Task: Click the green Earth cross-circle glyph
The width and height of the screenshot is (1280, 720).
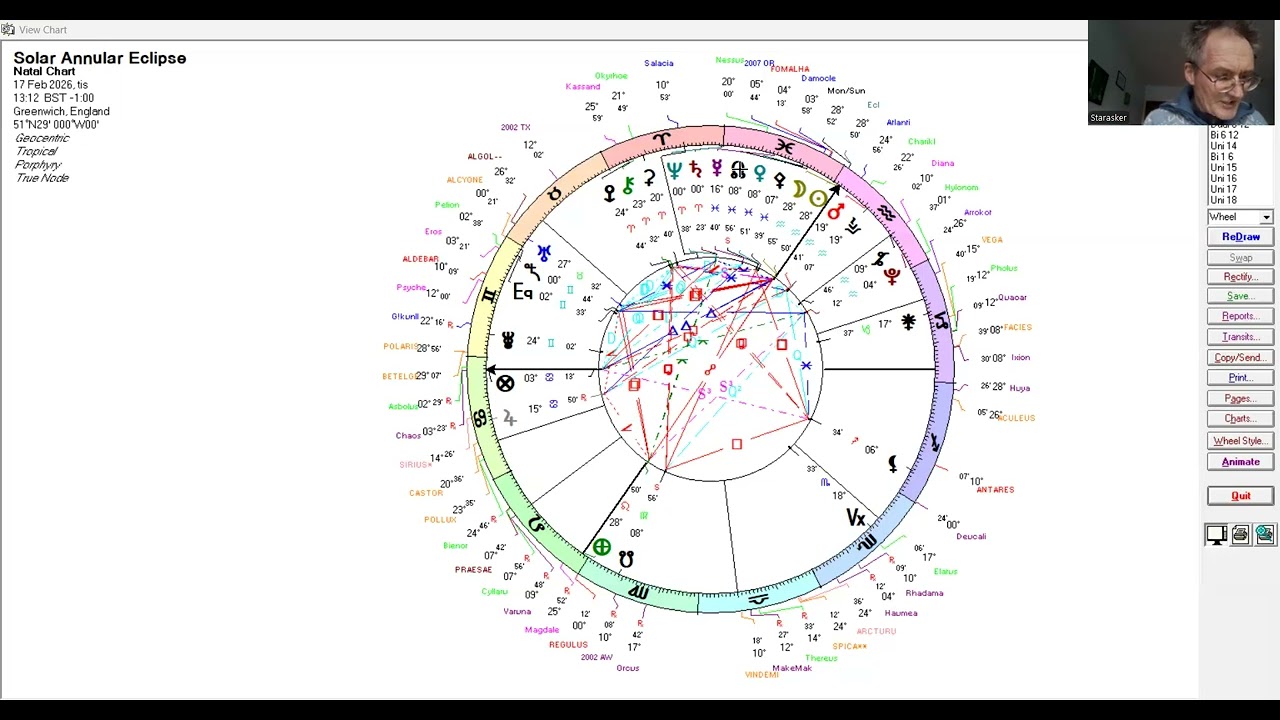Action: click(x=601, y=547)
